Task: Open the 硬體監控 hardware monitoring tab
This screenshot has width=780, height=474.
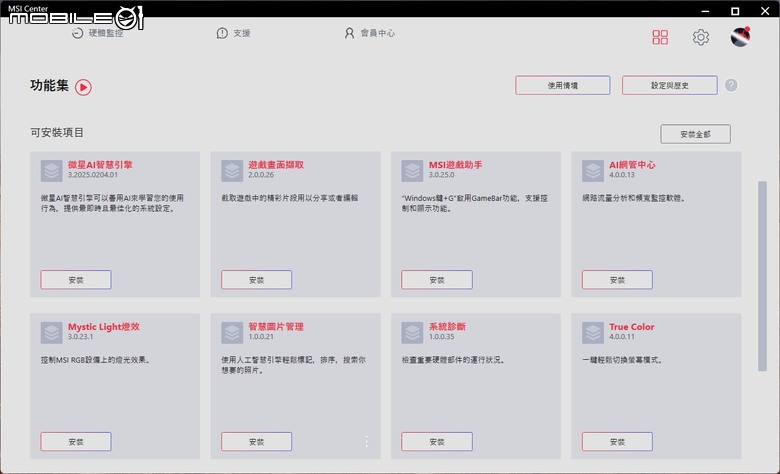Action: tap(98, 33)
